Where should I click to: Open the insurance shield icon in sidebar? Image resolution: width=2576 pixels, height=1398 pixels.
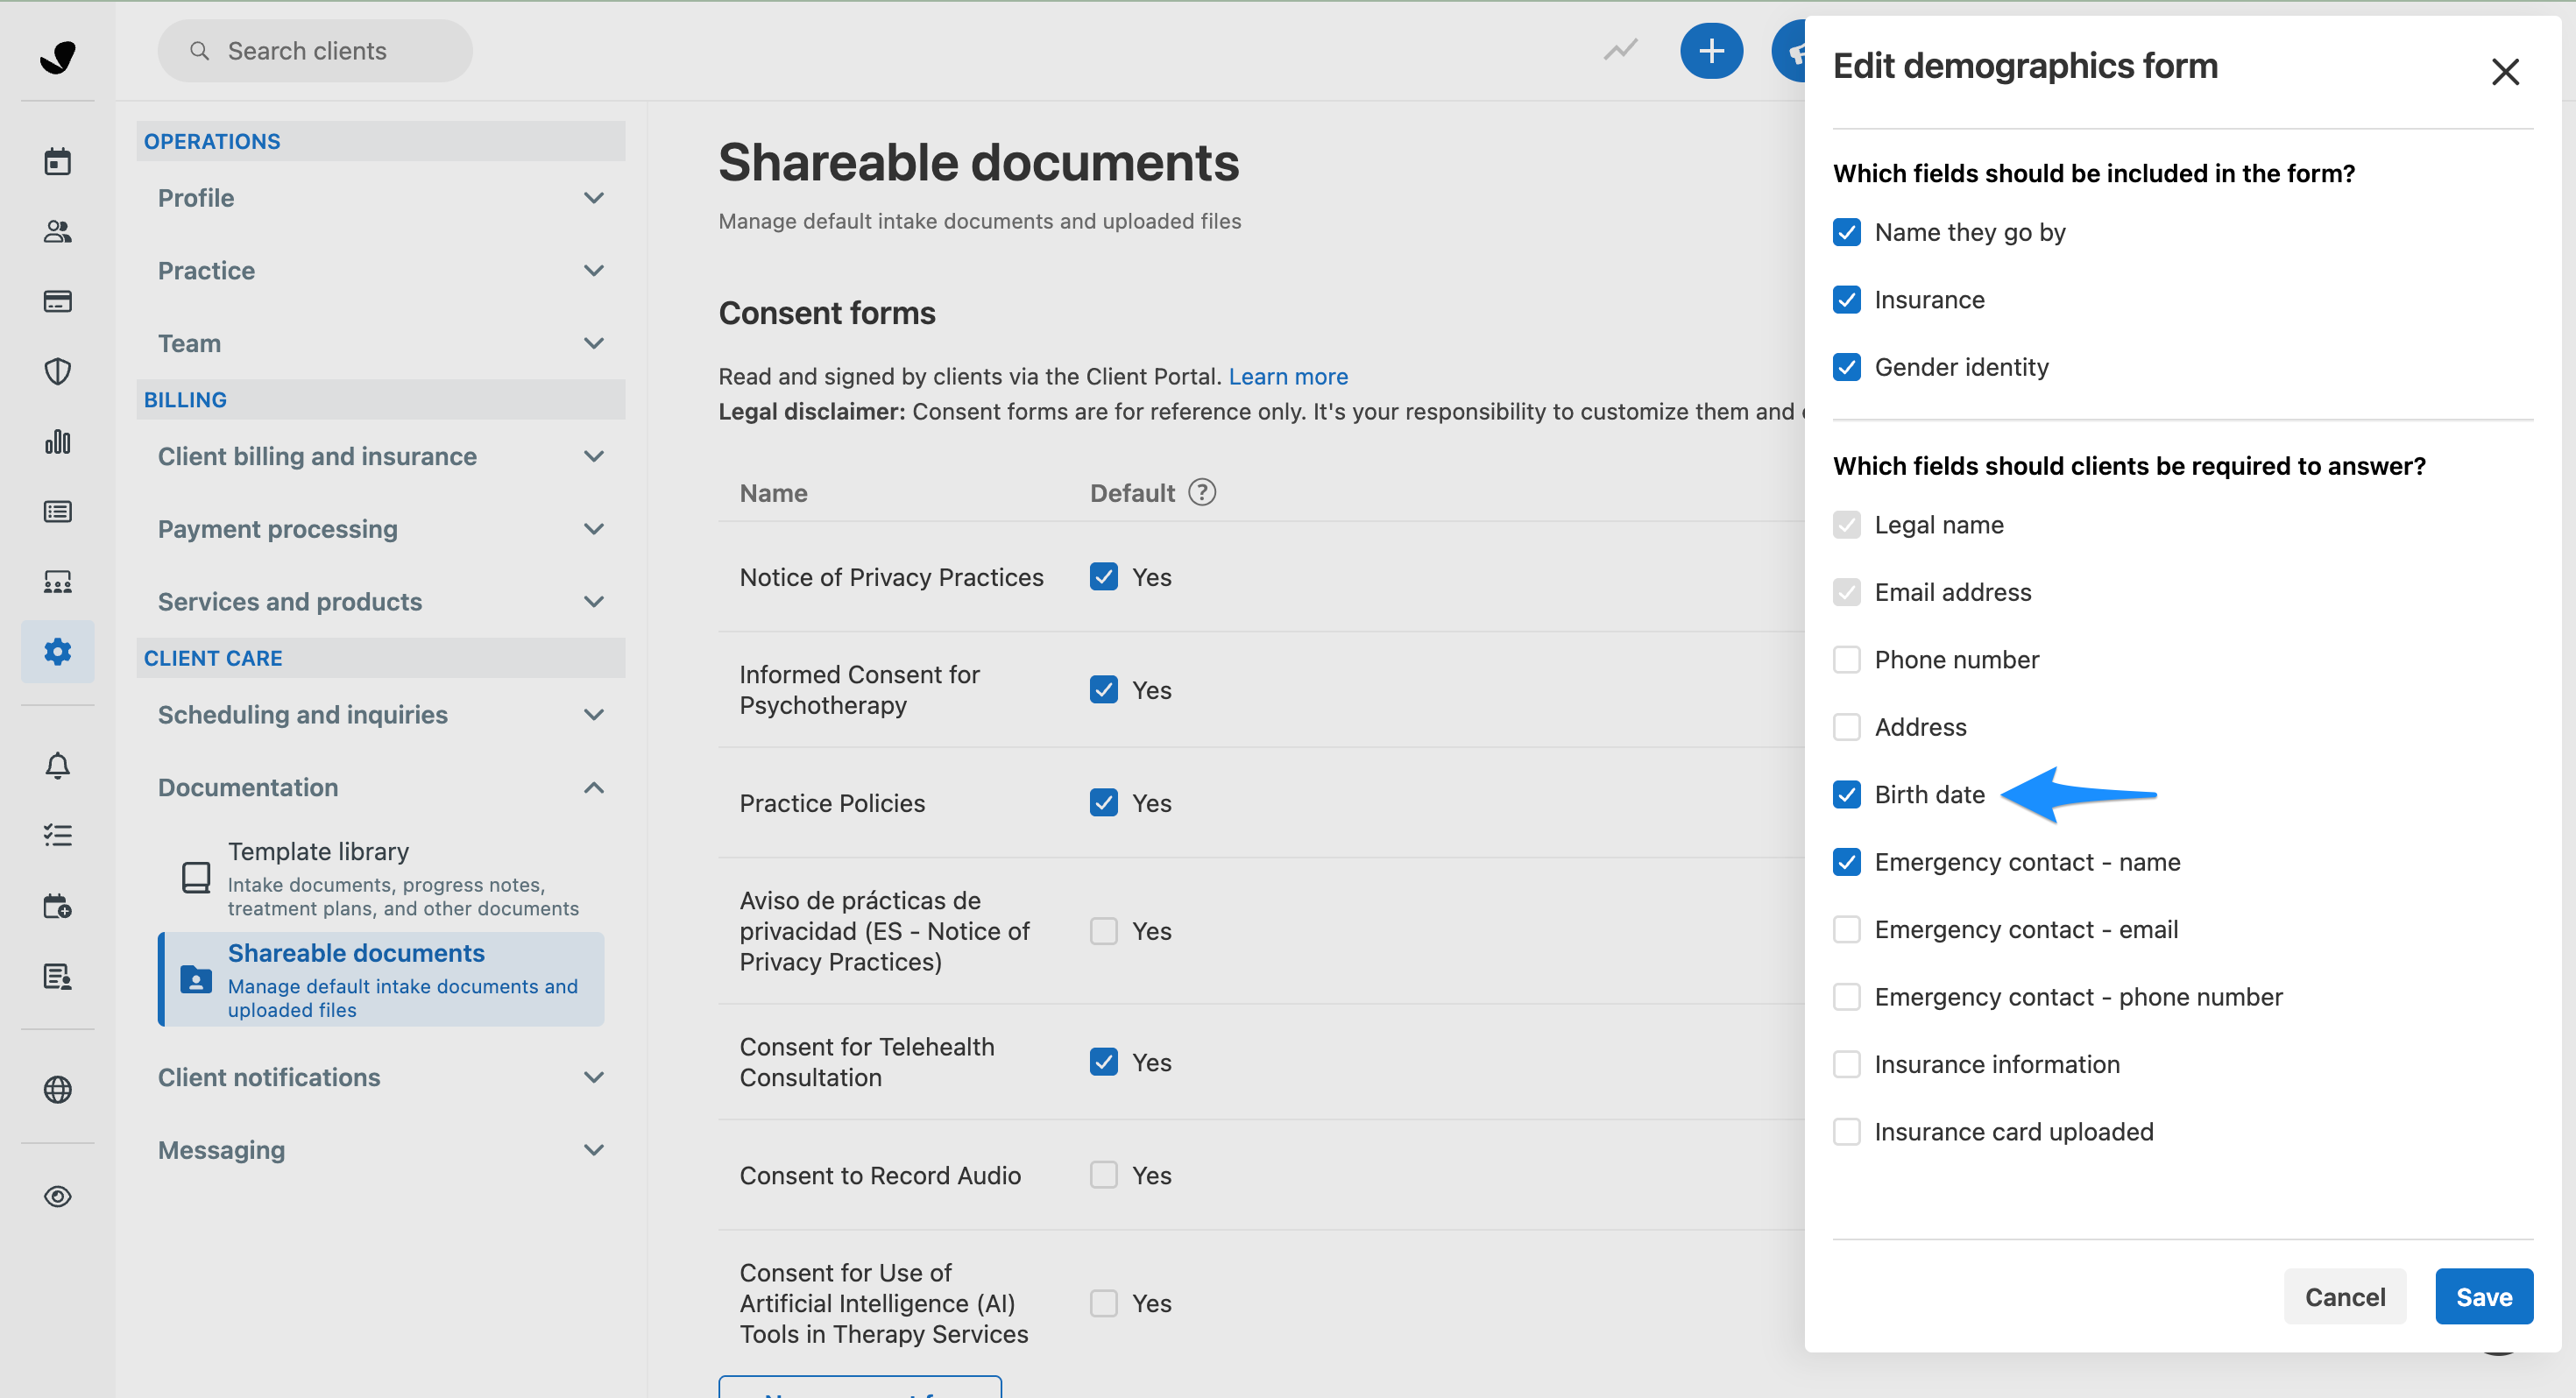pos(58,371)
